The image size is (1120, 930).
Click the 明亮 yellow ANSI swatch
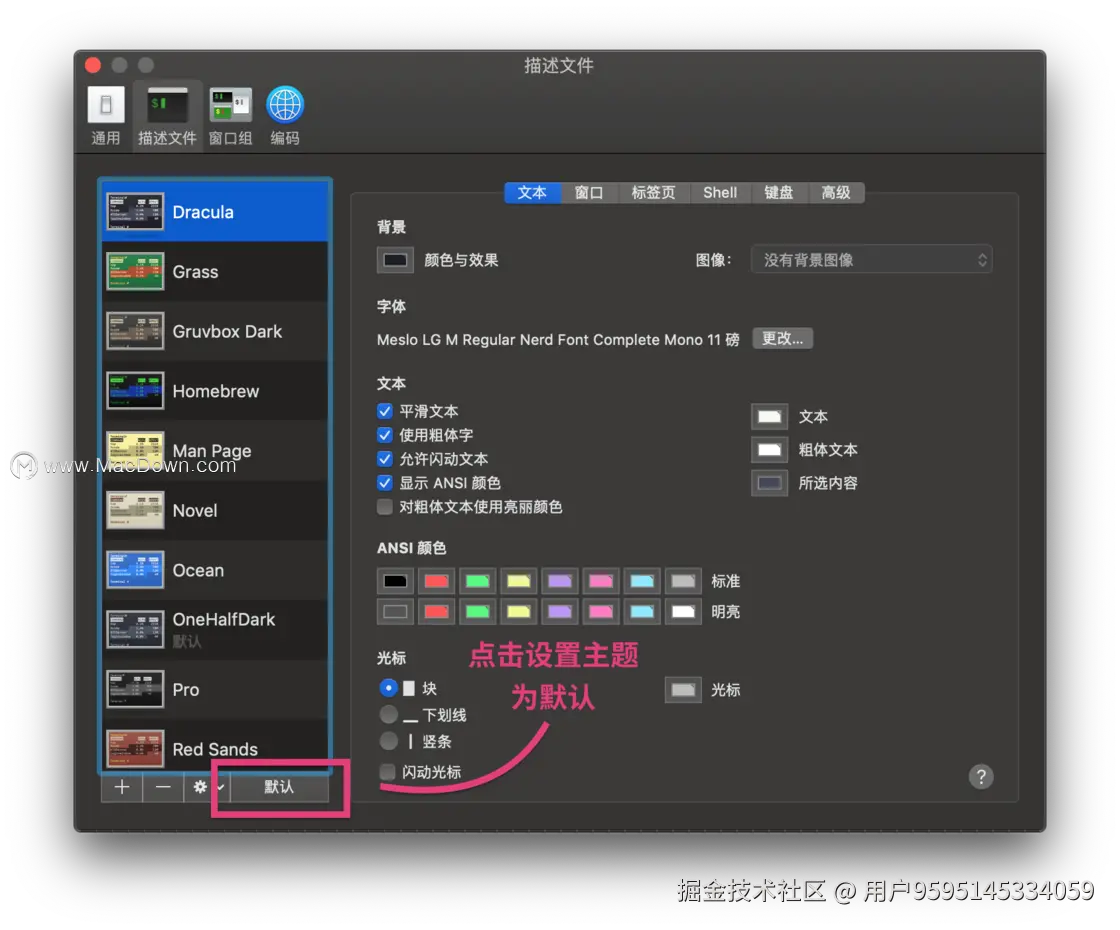519,611
